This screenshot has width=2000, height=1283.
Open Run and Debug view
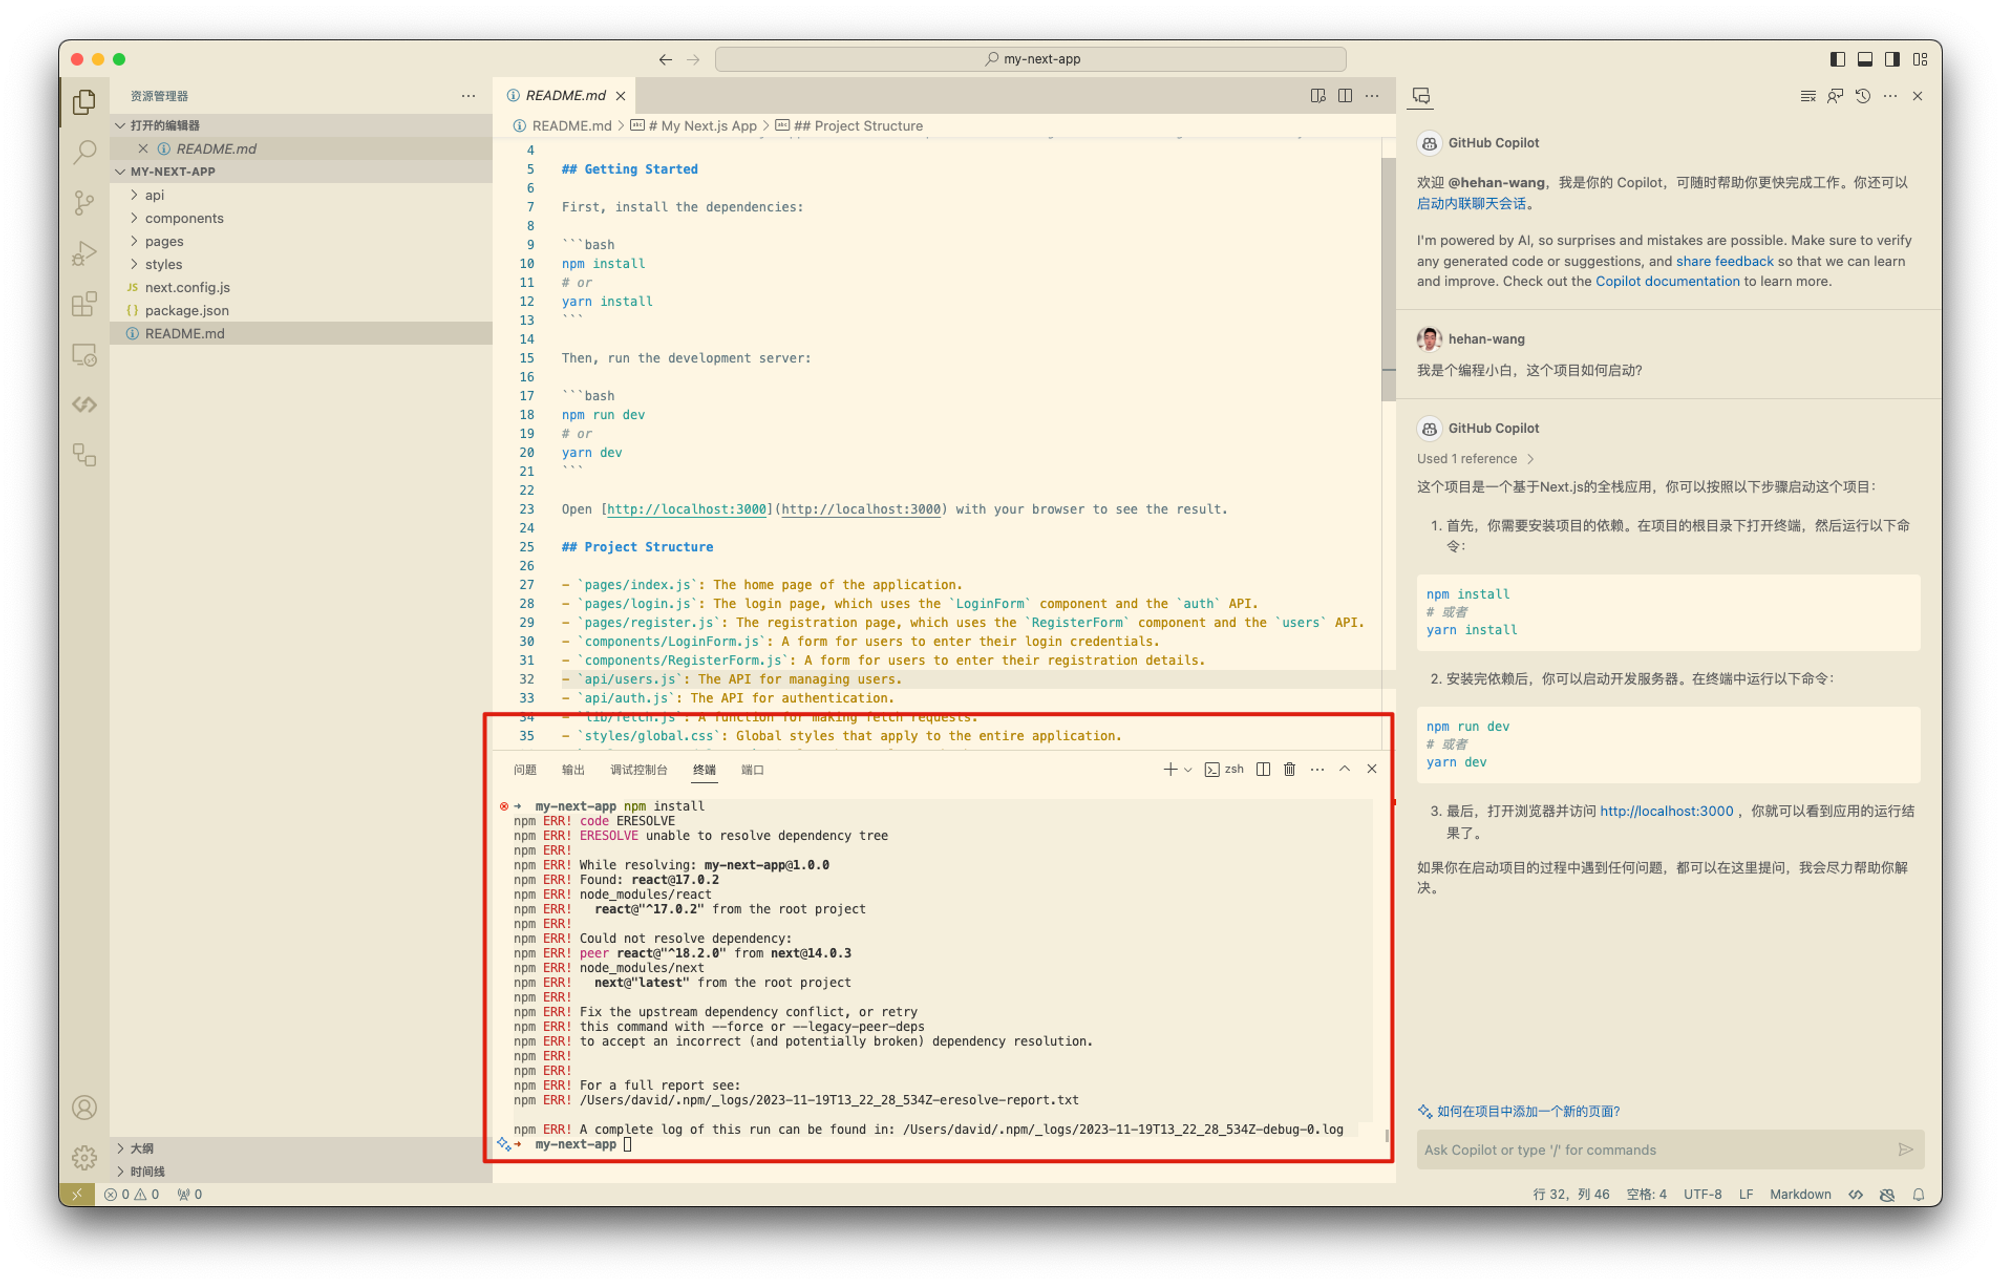(x=85, y=253)
